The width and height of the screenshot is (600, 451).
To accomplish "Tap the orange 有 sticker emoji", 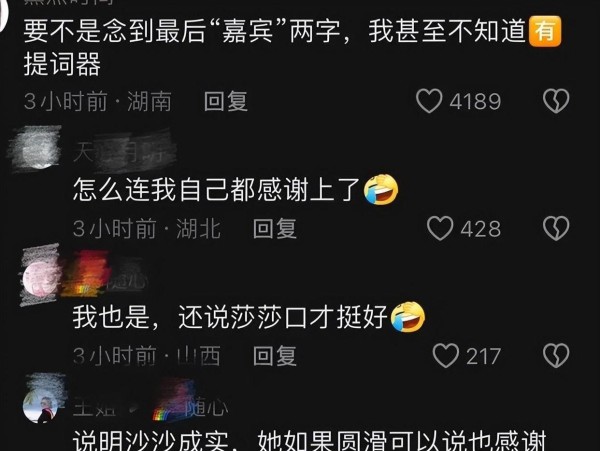I will pyautogui.click(x=545, y=31).
